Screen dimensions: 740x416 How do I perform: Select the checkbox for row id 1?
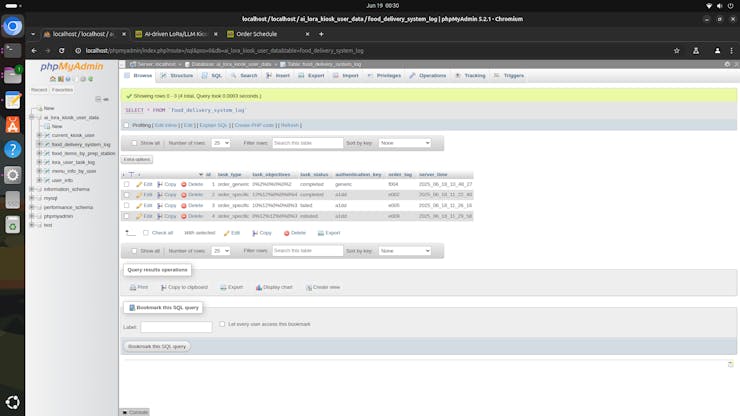(x=126, y=184)
